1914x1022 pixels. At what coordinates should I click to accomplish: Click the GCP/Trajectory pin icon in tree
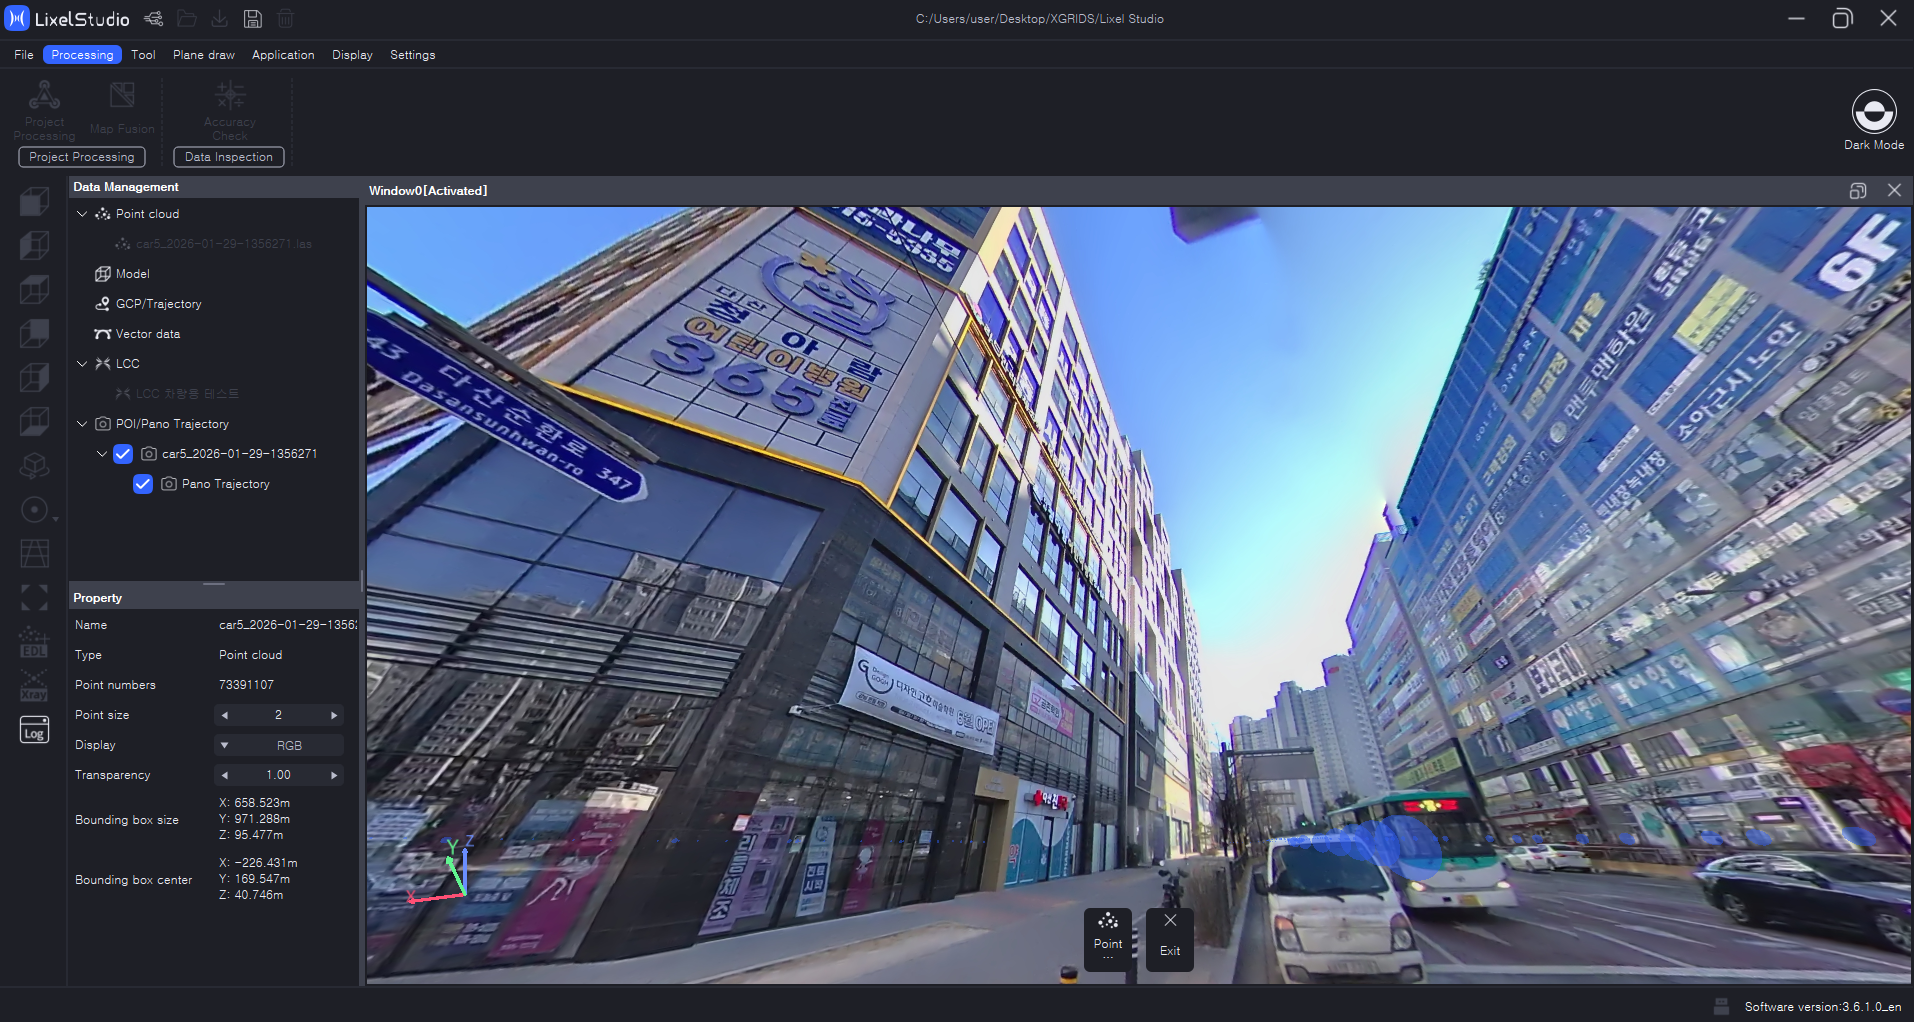tap(102, 304)
